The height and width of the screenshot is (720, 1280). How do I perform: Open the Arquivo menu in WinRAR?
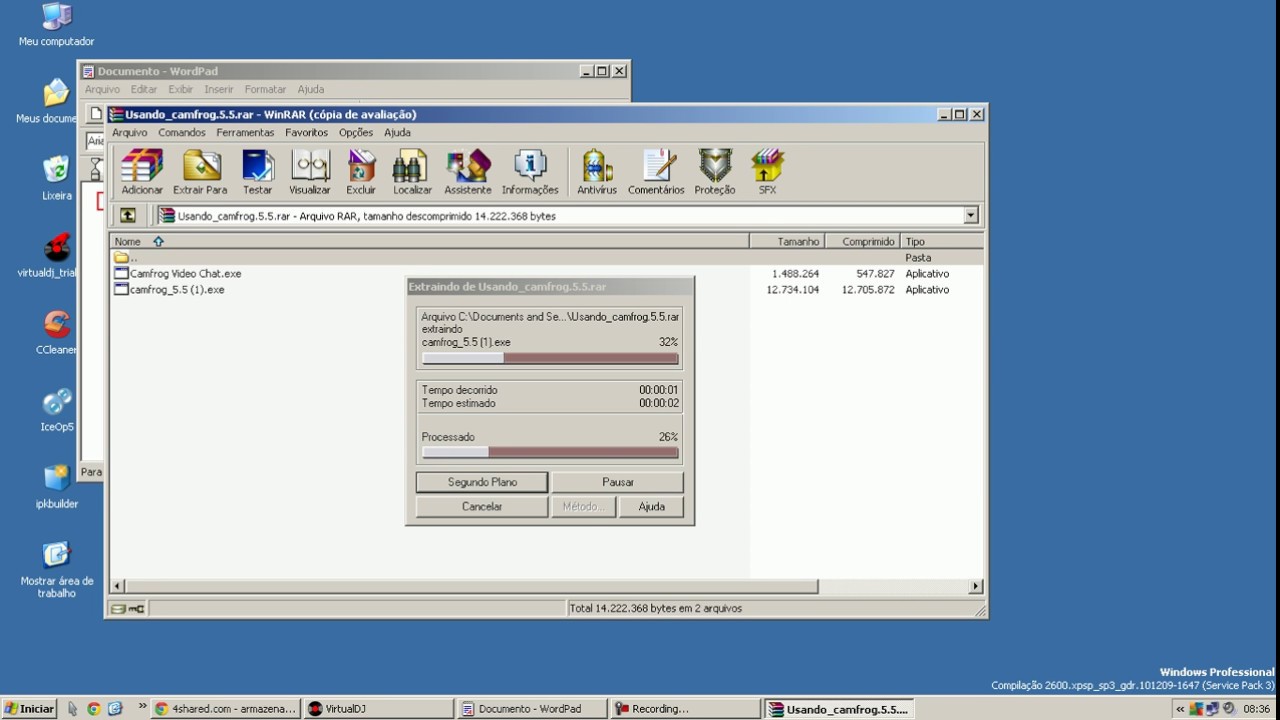coord(129,132)
